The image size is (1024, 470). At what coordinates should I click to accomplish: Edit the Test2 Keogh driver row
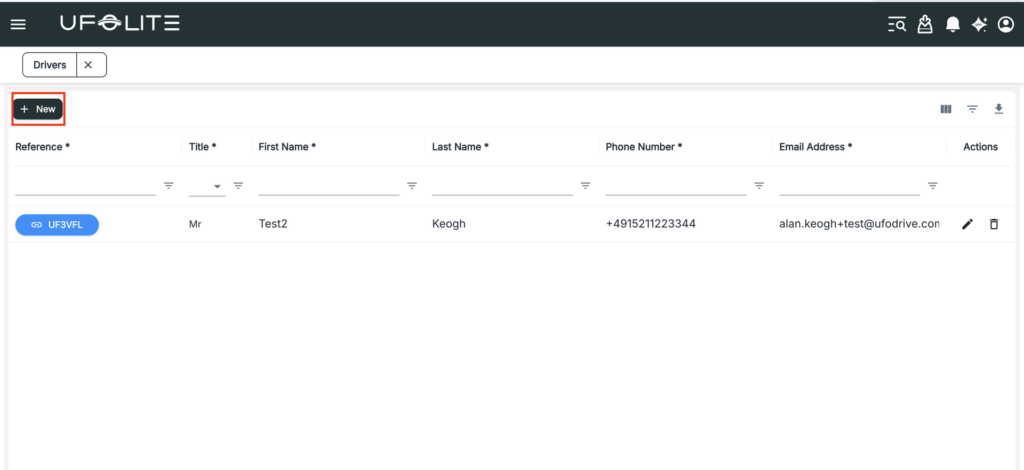coord(967,224)
